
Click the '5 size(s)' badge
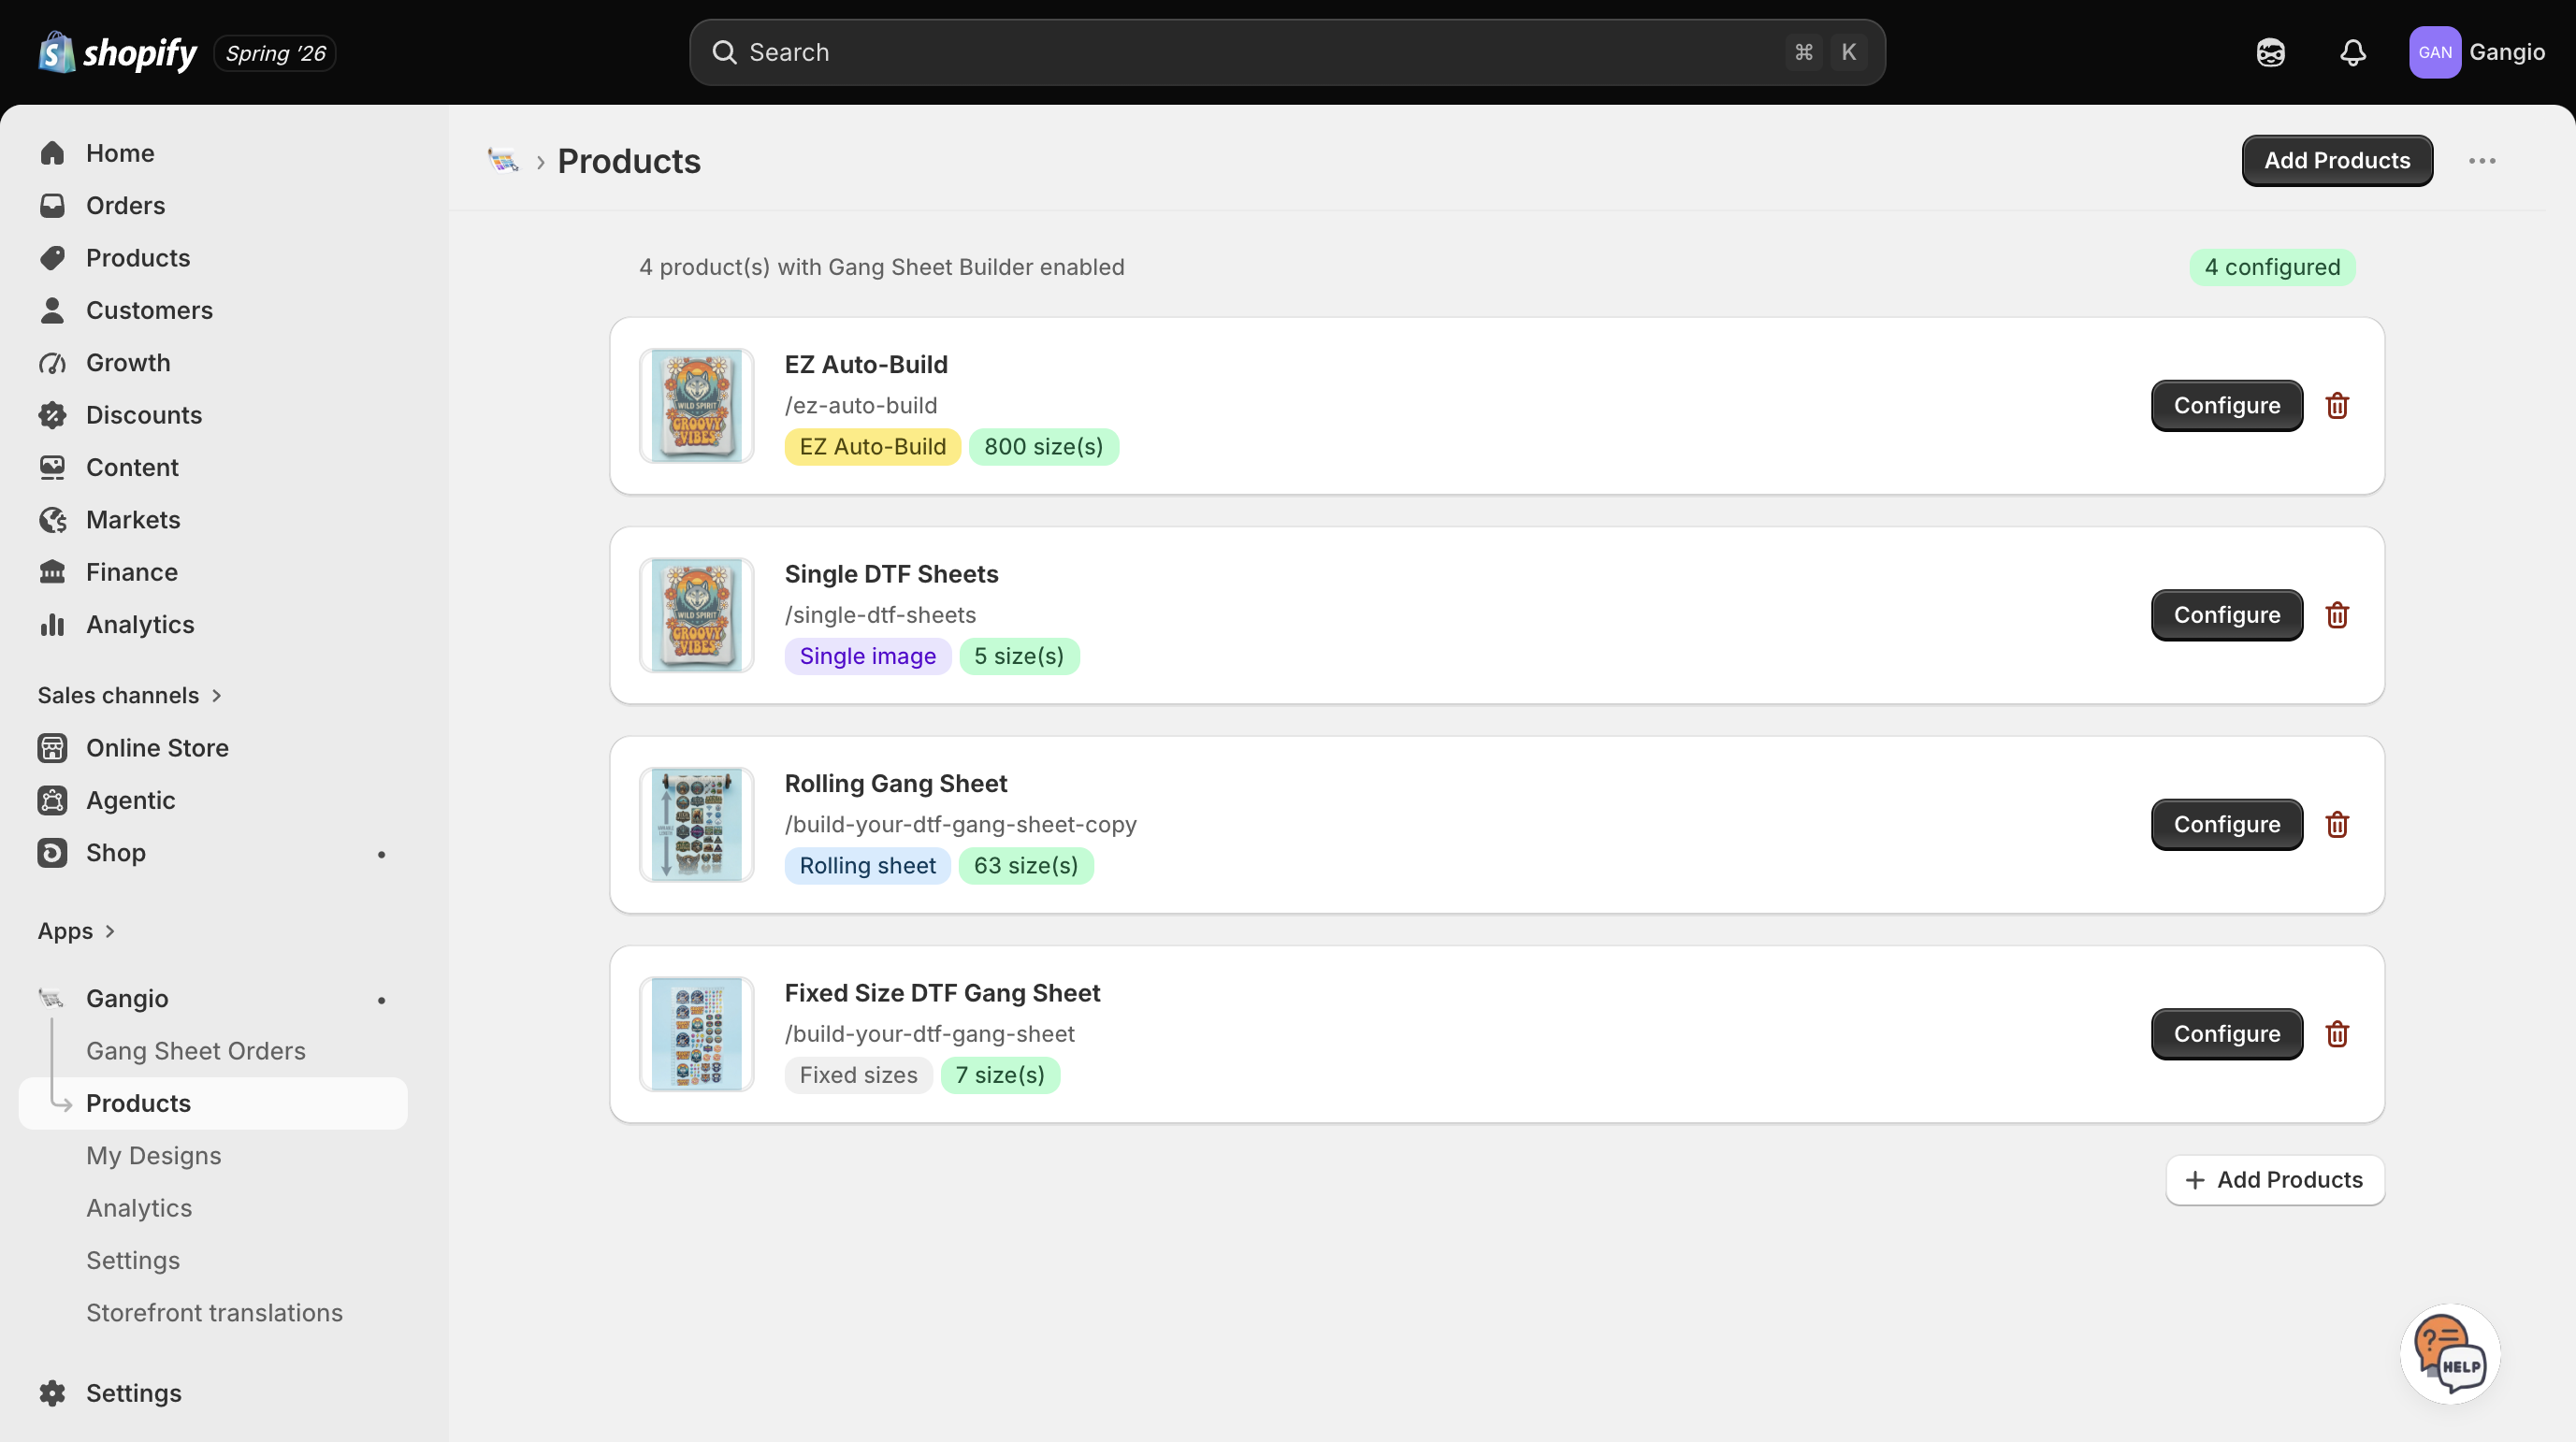coord(1019,656)
